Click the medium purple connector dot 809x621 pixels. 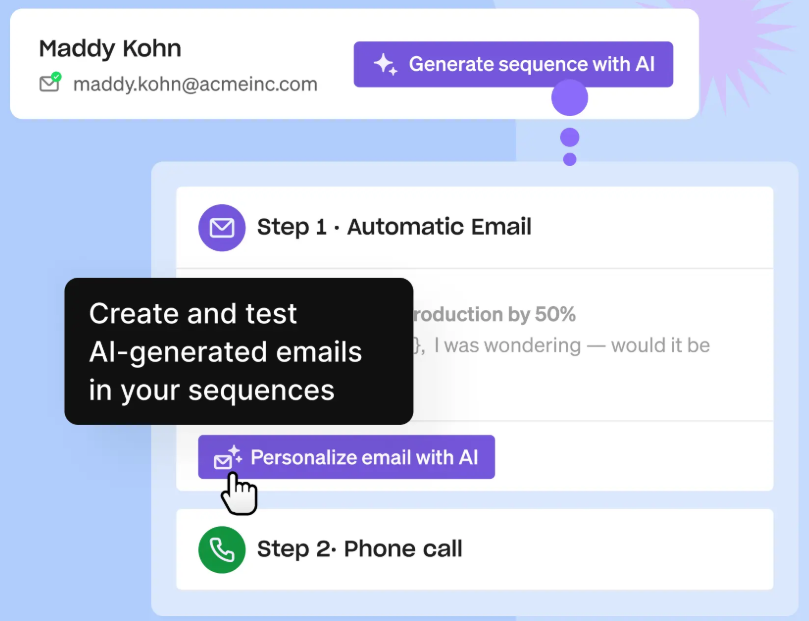point(570,138)
